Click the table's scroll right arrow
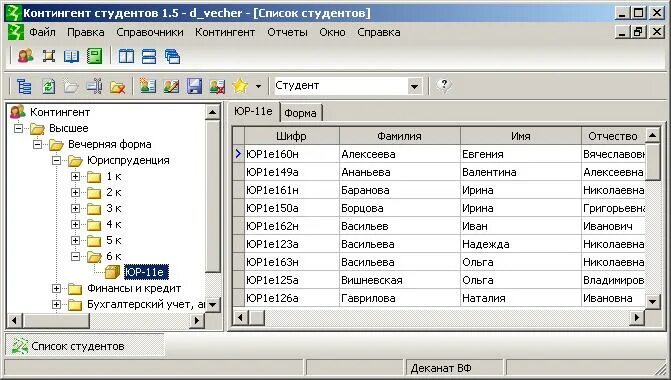 click(x=637, y=318)
